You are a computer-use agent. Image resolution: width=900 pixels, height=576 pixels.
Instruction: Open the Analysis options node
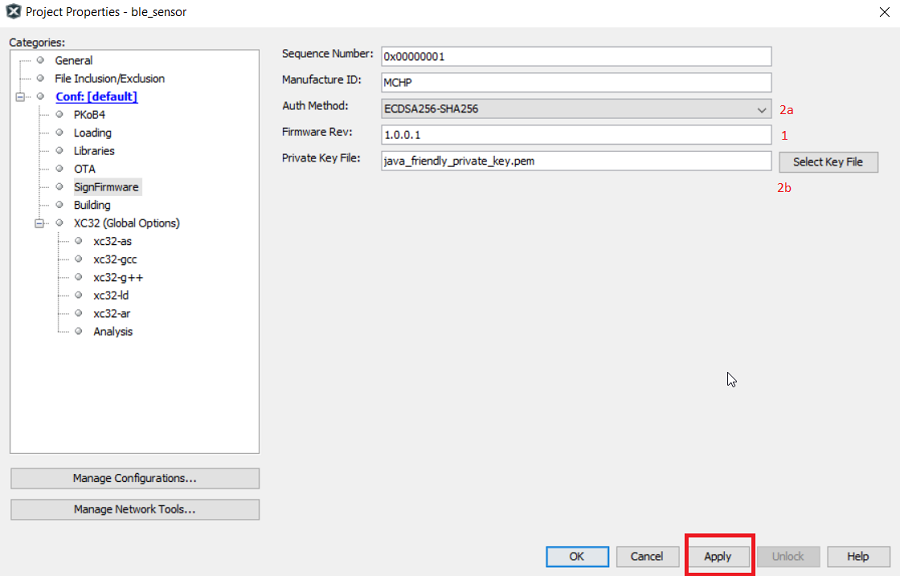point(113,332)
